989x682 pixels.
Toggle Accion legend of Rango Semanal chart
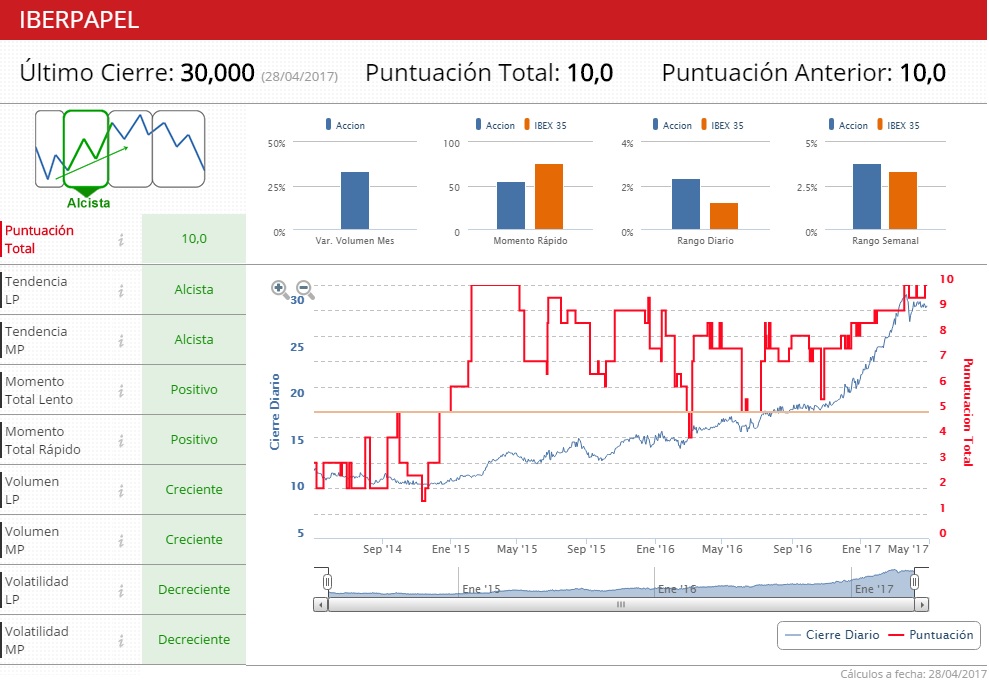(x=848, y=125)
